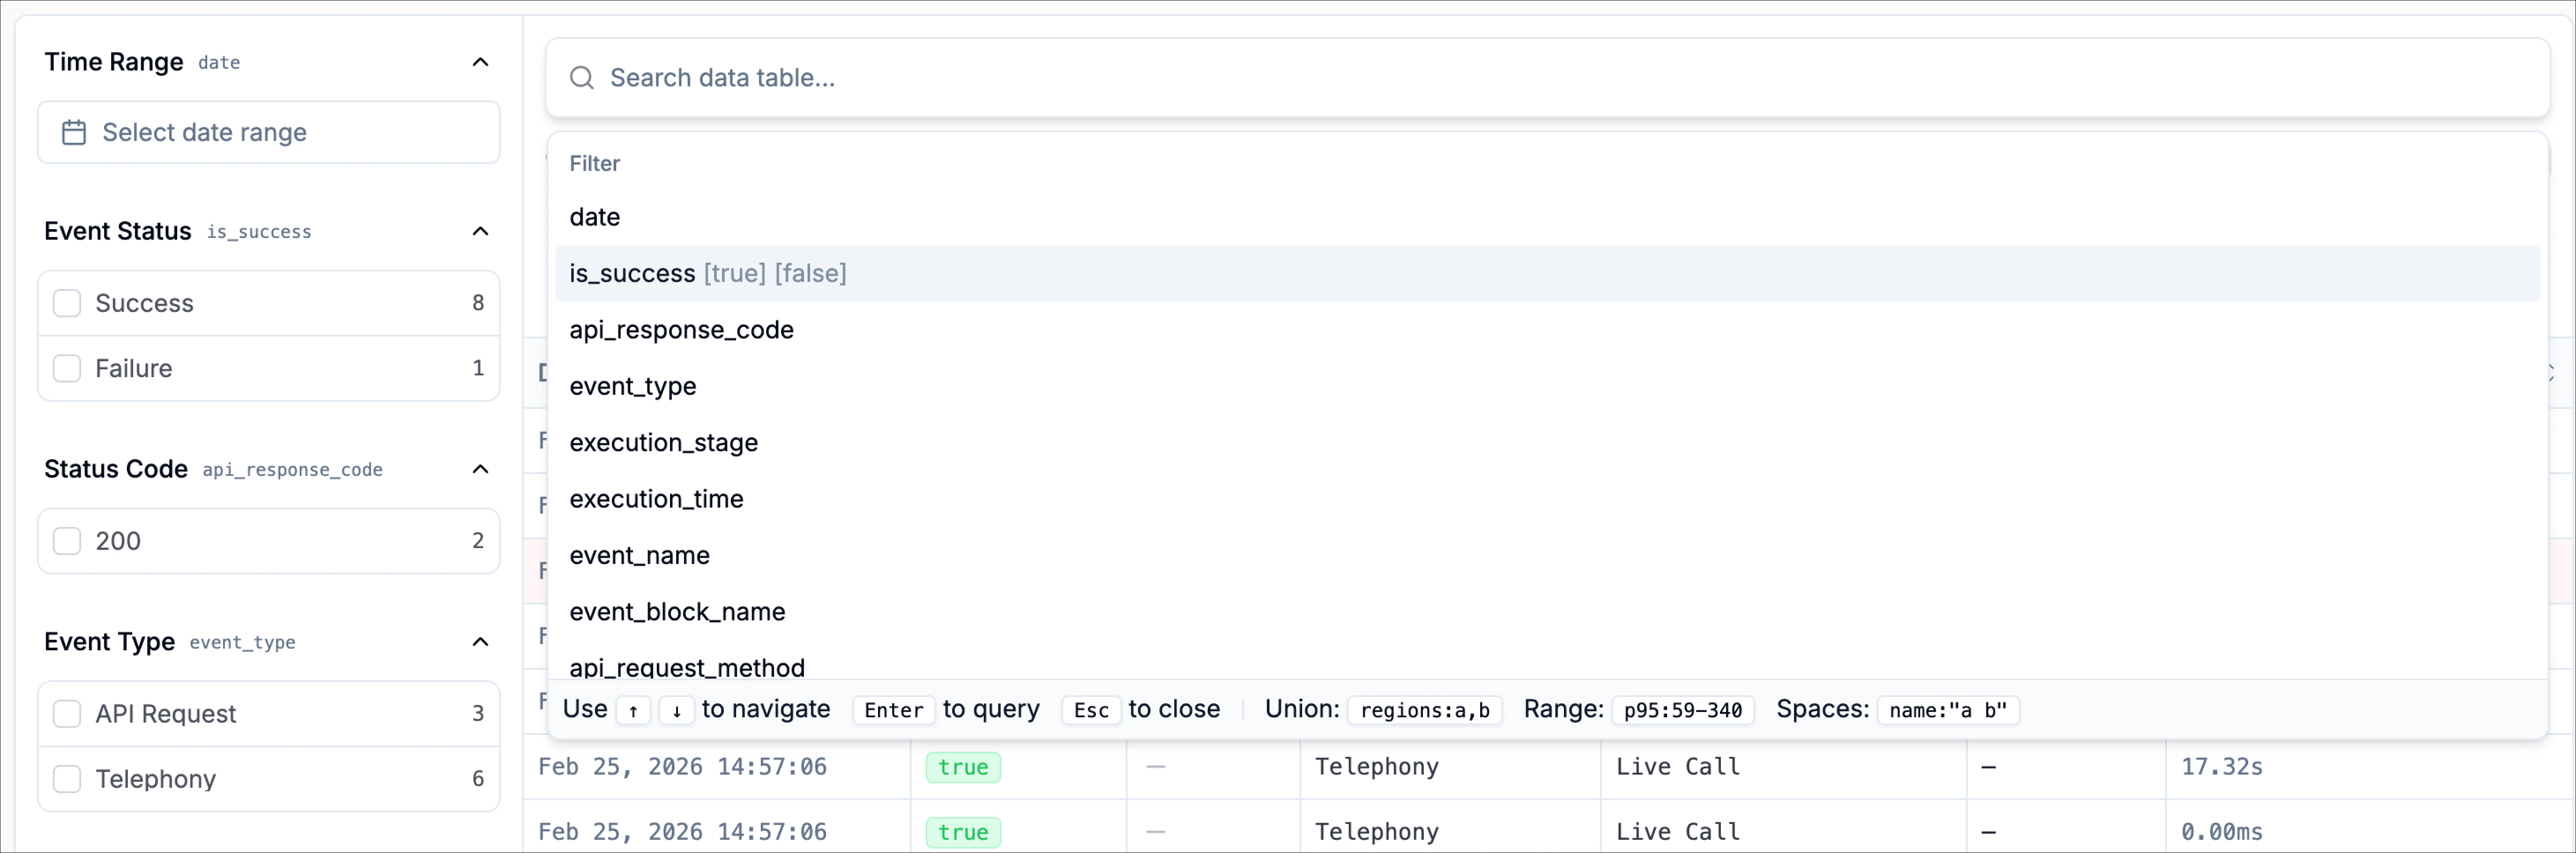This screenshot has width=2576, height=853.
Task: Enable the Telephony event type checkbox
Action: (x=67, y=778)
